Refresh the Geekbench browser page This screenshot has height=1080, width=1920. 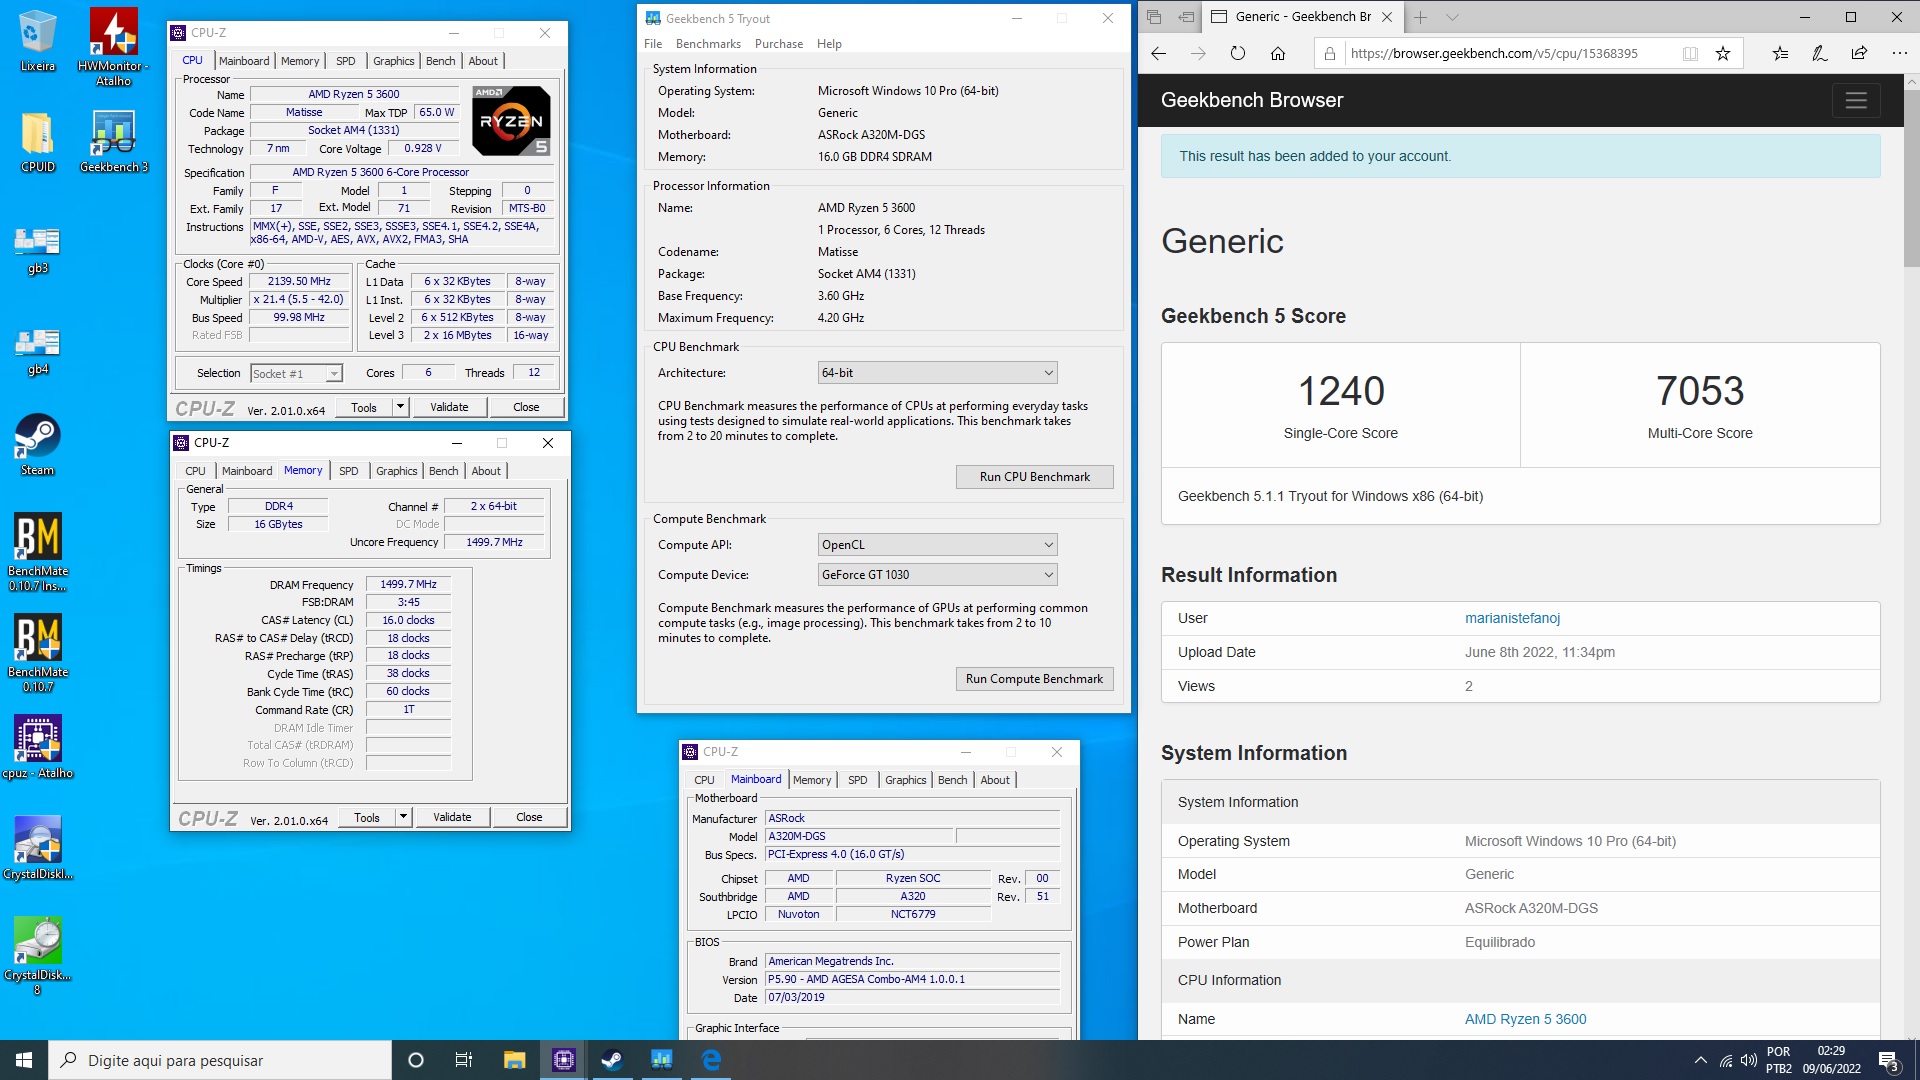pyautogui.click(x=1238, y=54)
